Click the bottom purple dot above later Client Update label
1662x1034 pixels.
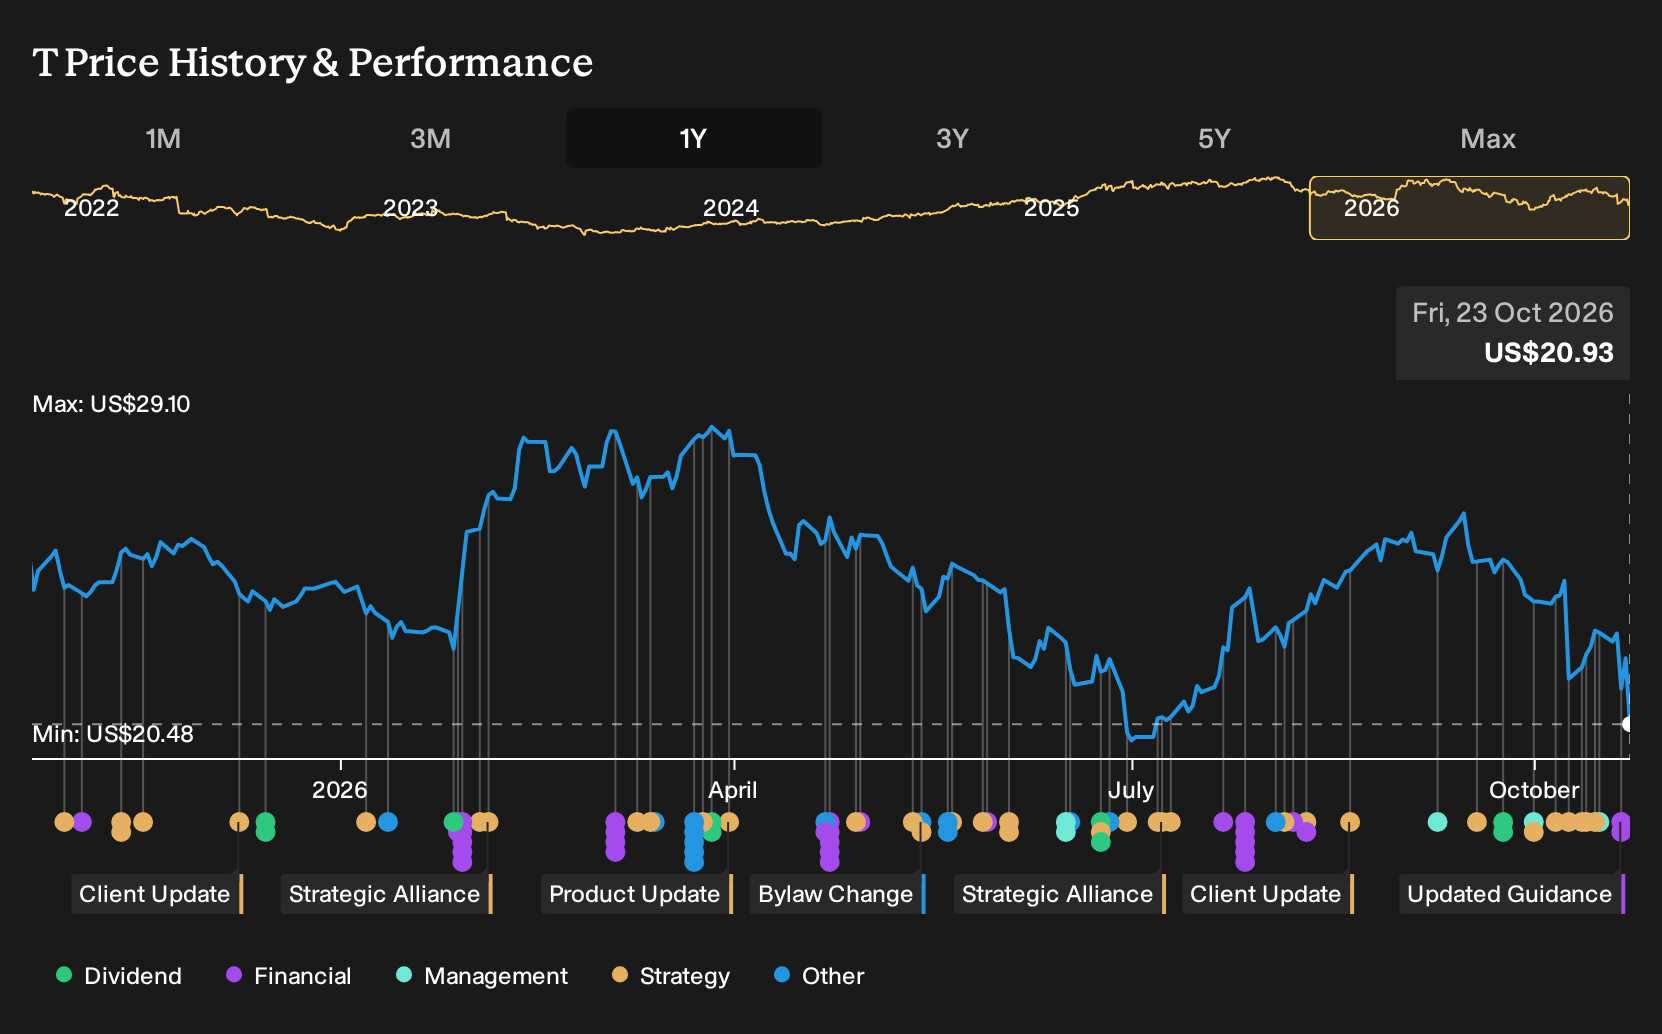pos(1245,862)
